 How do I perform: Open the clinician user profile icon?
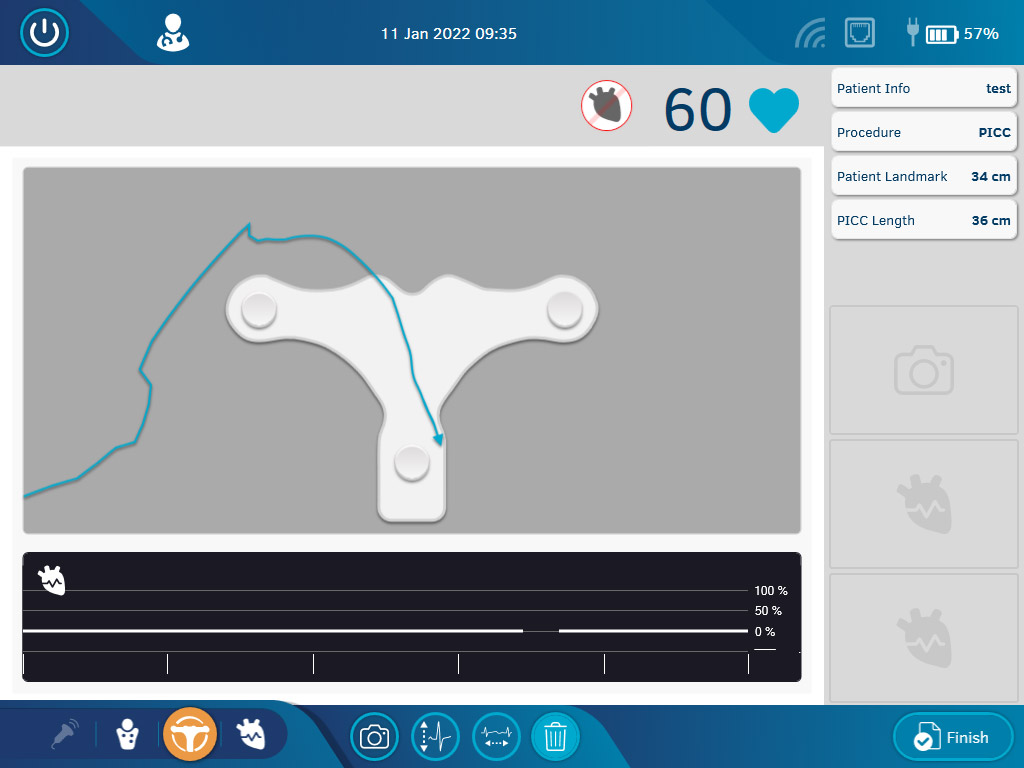tap(172, 33)
